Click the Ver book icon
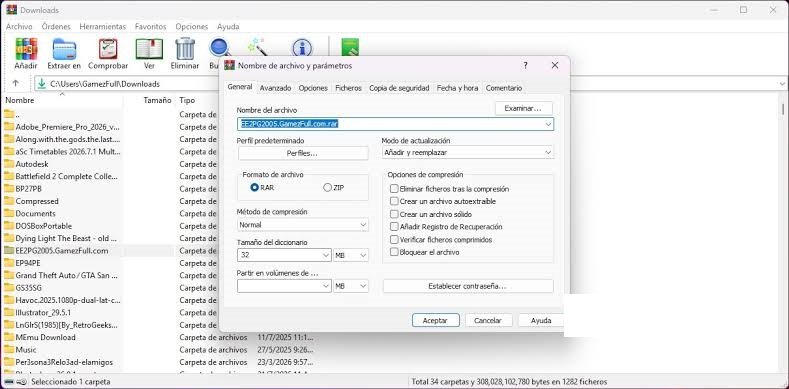The width and height of the screenshot is (789, 389). [x=149, y=49]
